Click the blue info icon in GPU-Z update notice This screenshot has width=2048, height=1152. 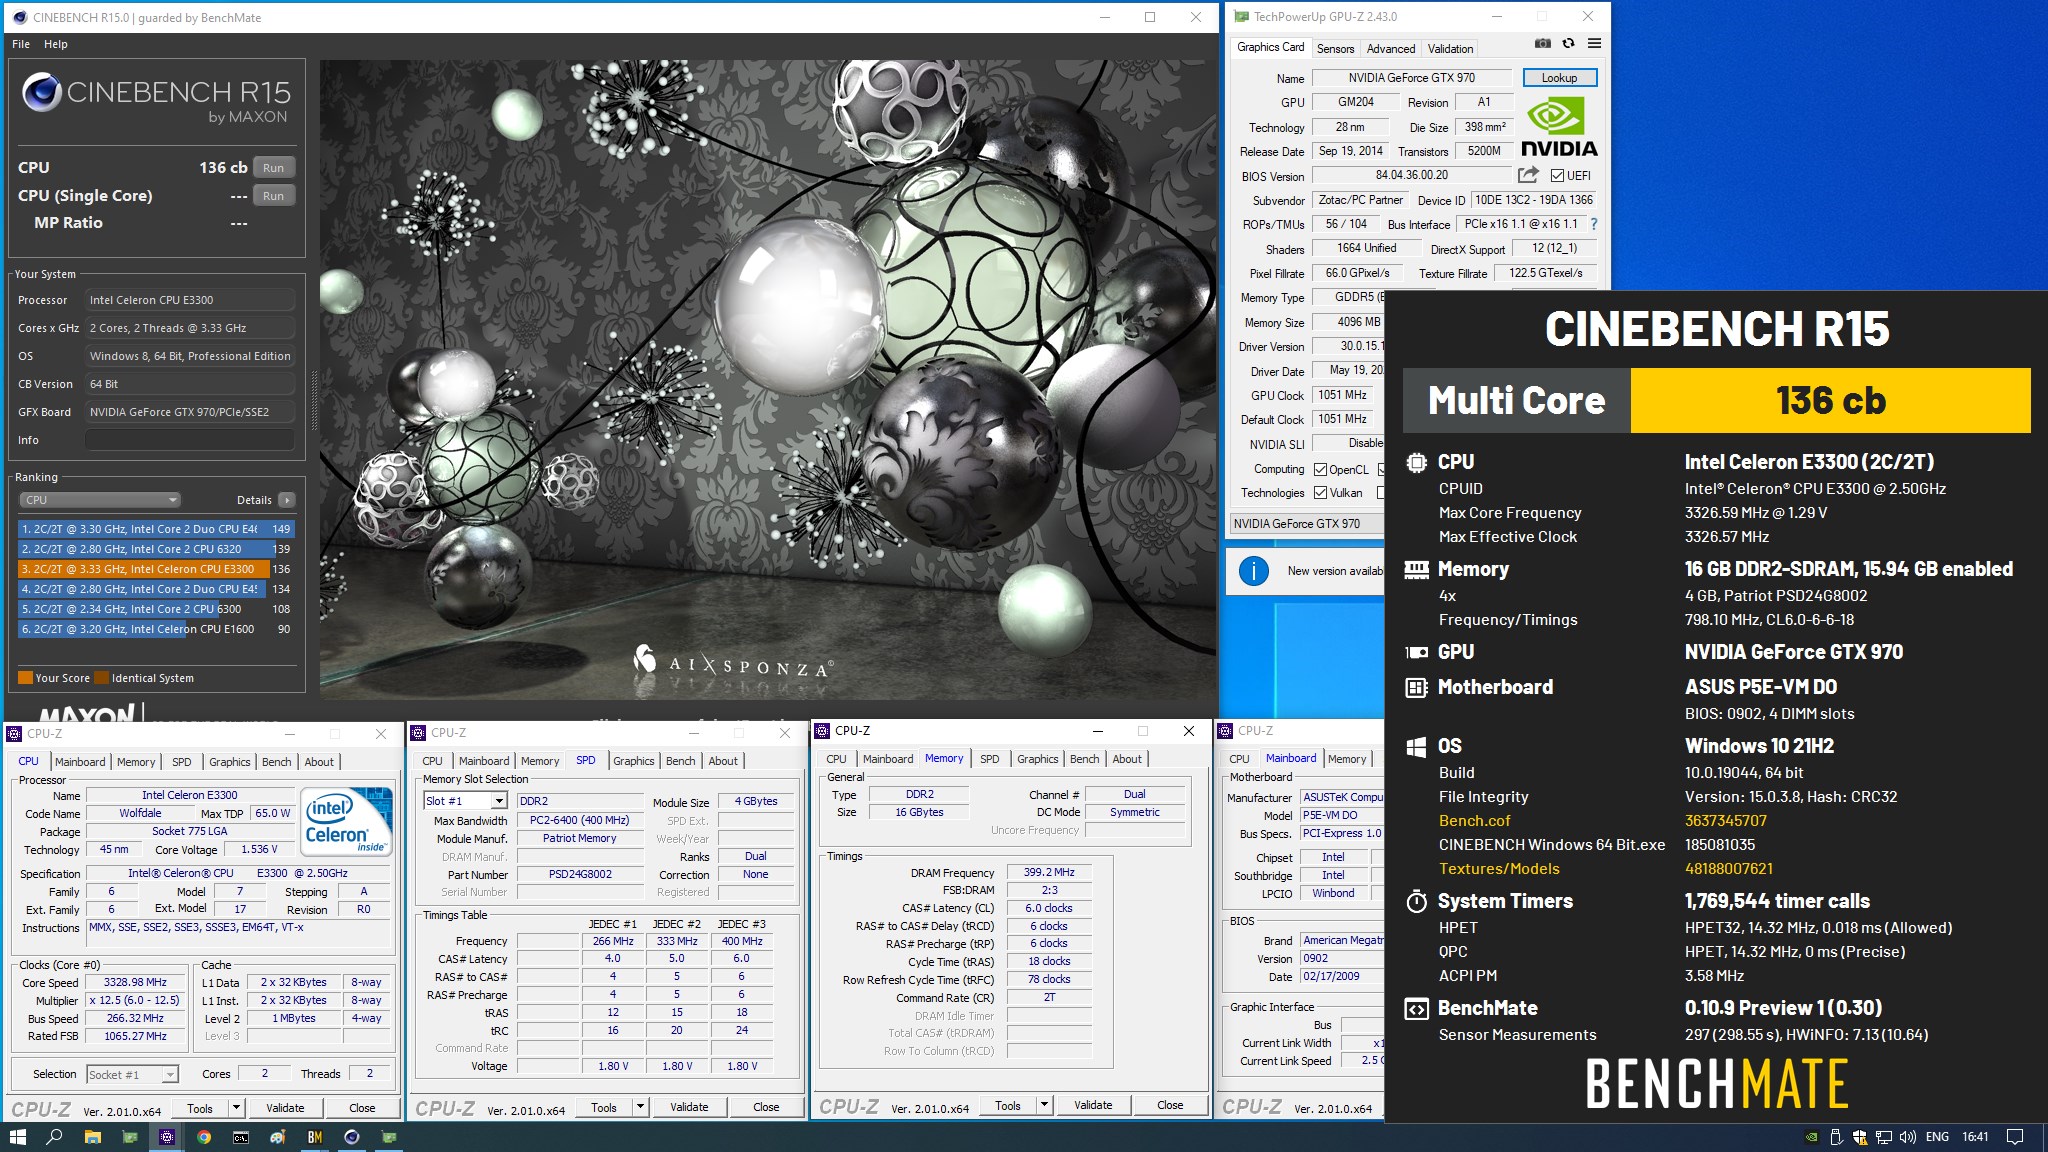[1253, 571]
